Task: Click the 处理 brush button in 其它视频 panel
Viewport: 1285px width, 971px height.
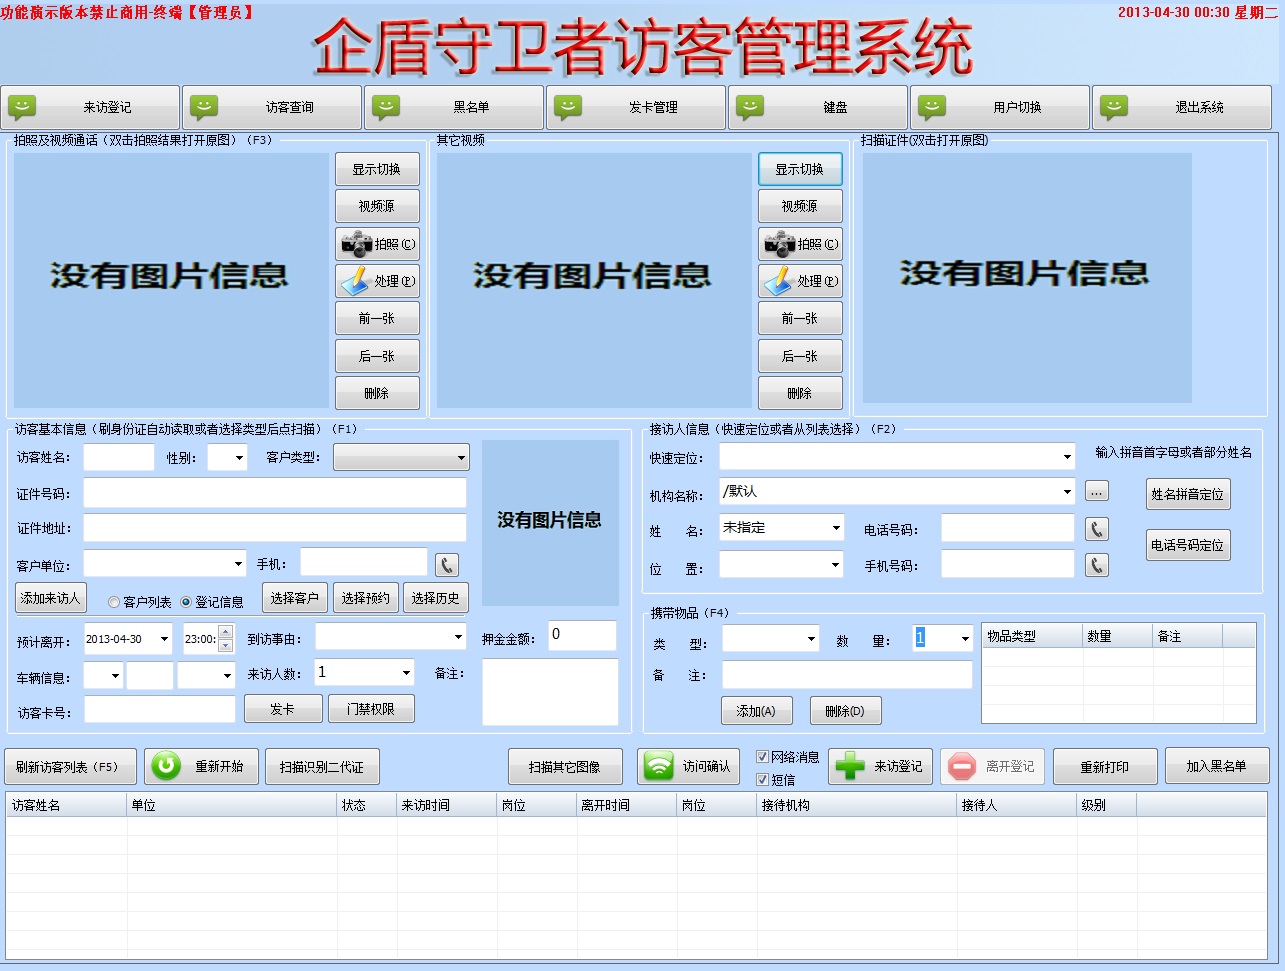Action: coord(800,281)
